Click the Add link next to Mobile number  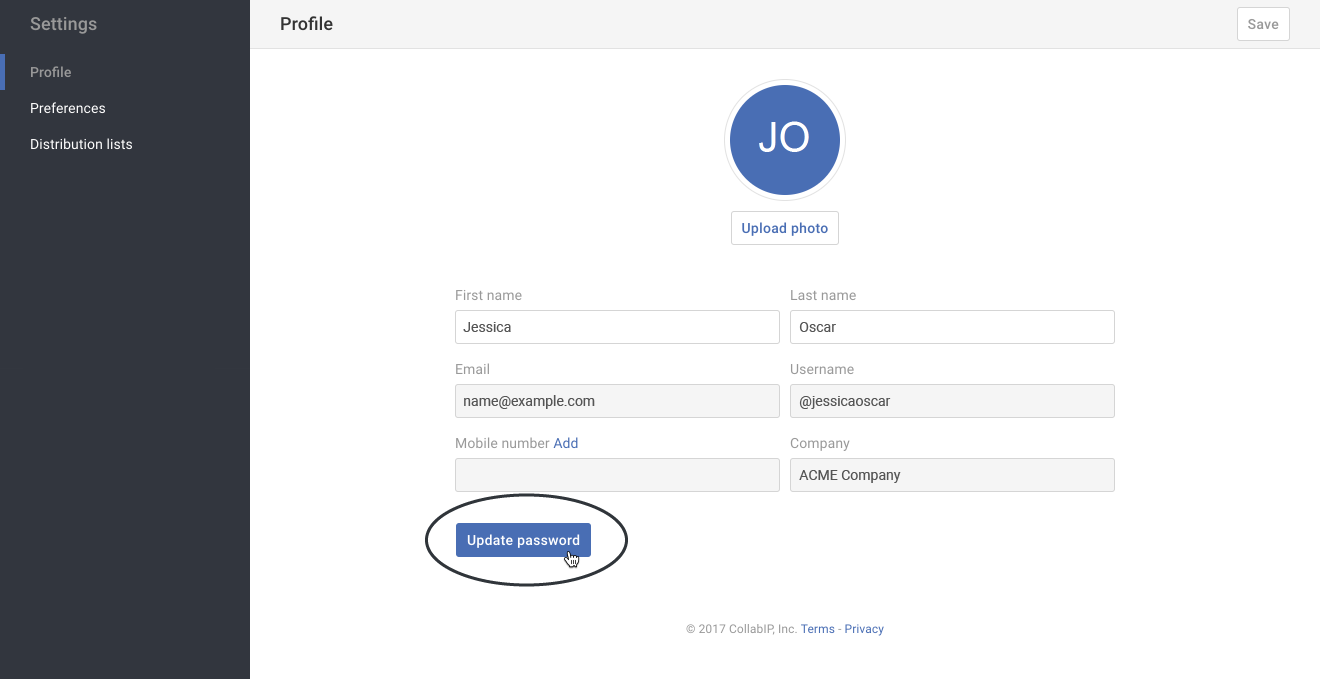click(x=565, y=443)
